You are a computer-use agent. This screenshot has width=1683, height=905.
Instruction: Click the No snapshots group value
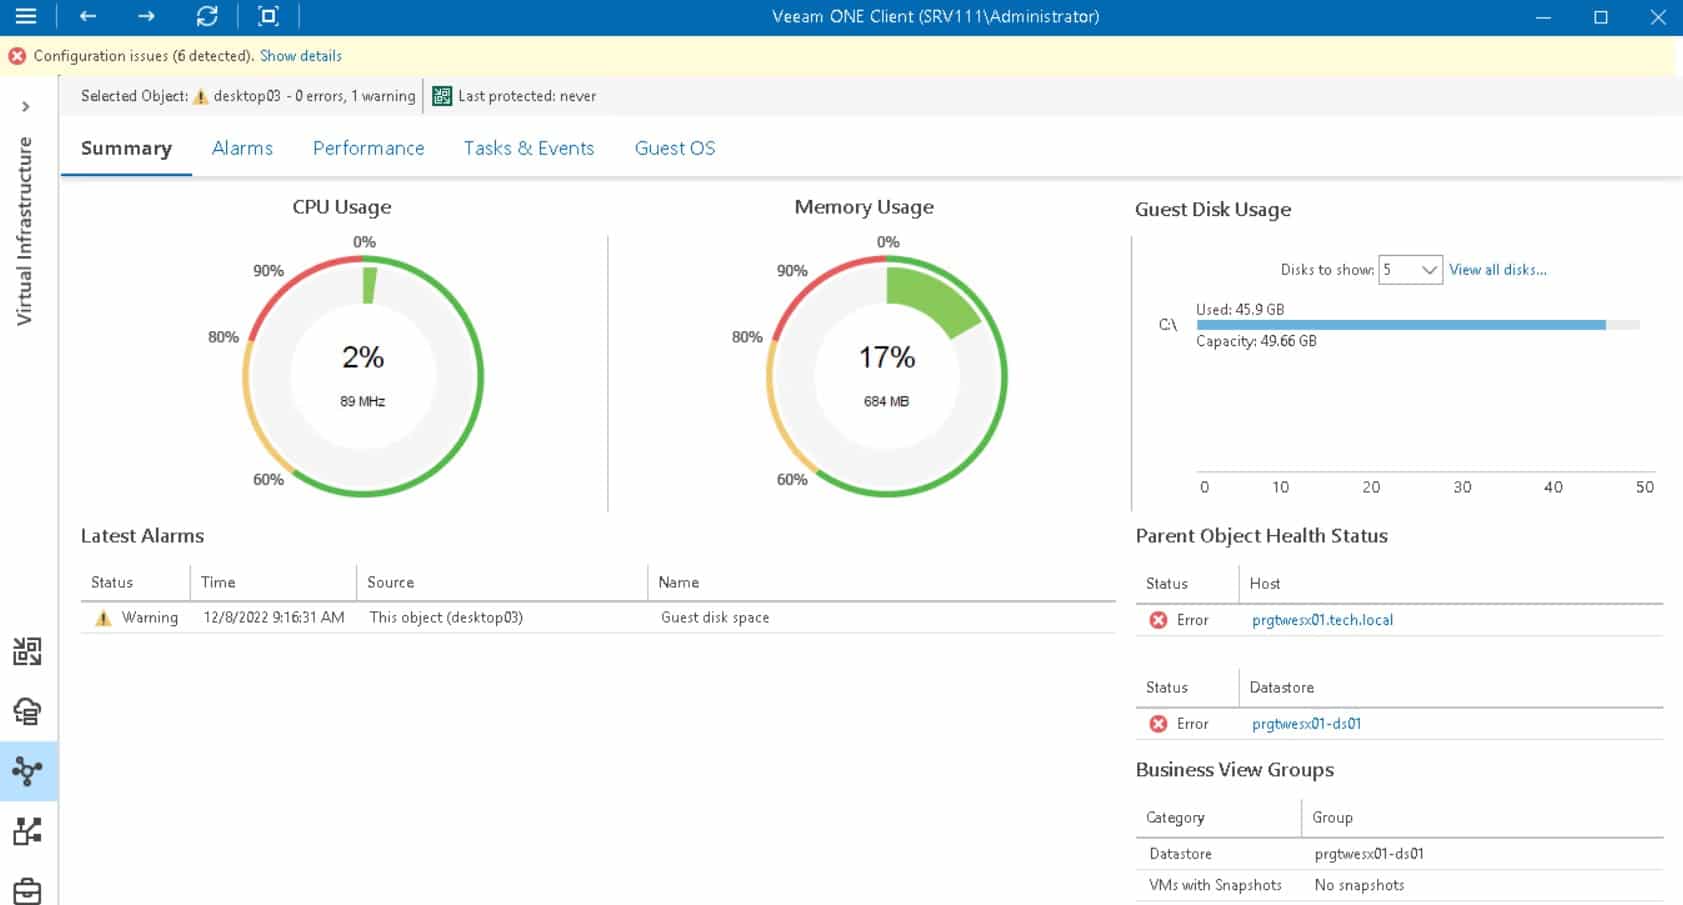pos(1359,885)
